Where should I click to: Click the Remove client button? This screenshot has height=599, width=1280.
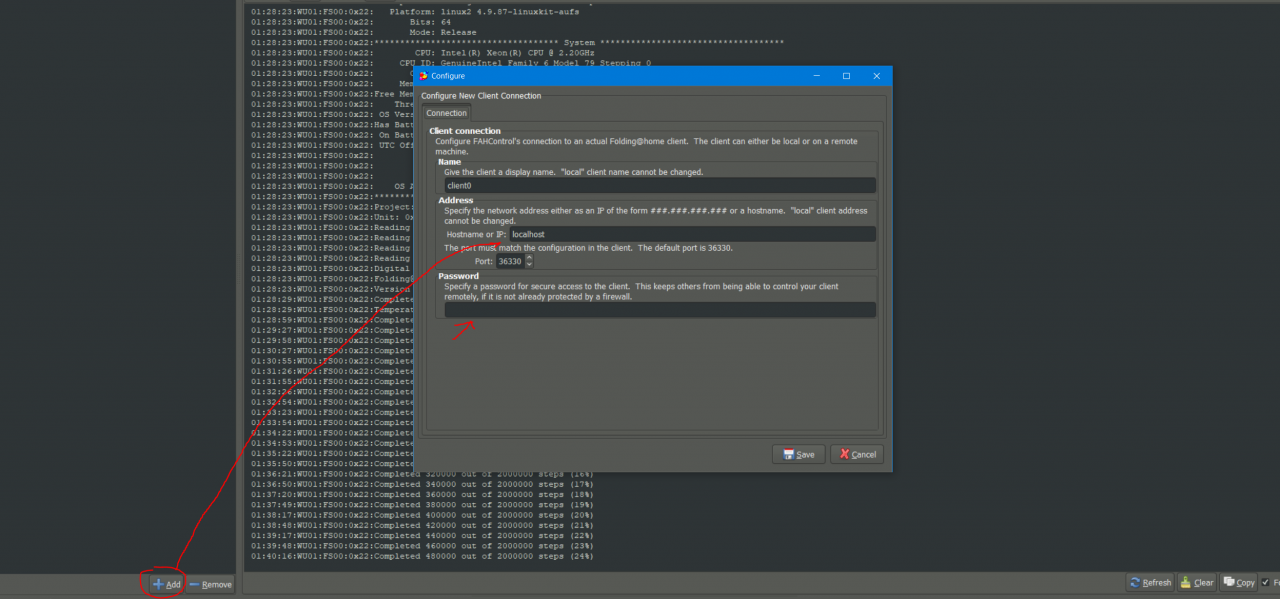tap(210, 584)
